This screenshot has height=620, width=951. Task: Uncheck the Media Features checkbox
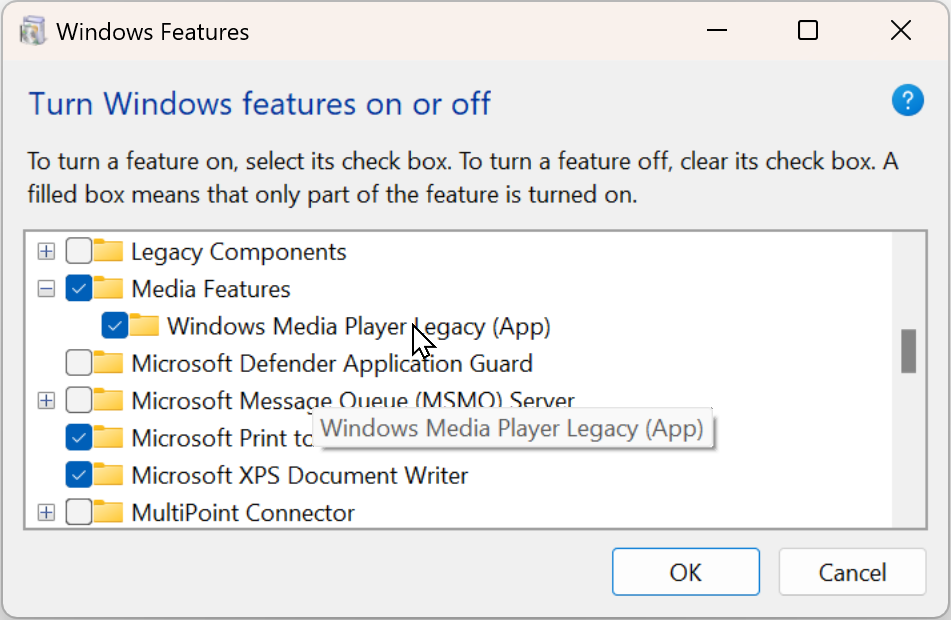click(x=79, y=289)
